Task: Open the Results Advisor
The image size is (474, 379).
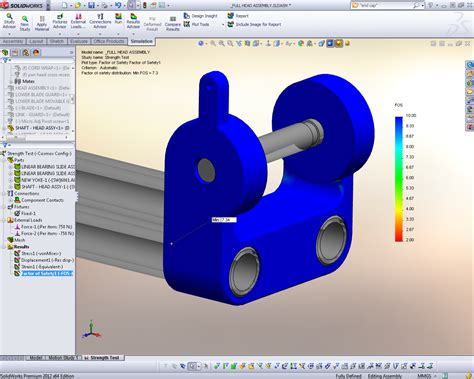Action: pyautogui.click(x=133, y=21)
